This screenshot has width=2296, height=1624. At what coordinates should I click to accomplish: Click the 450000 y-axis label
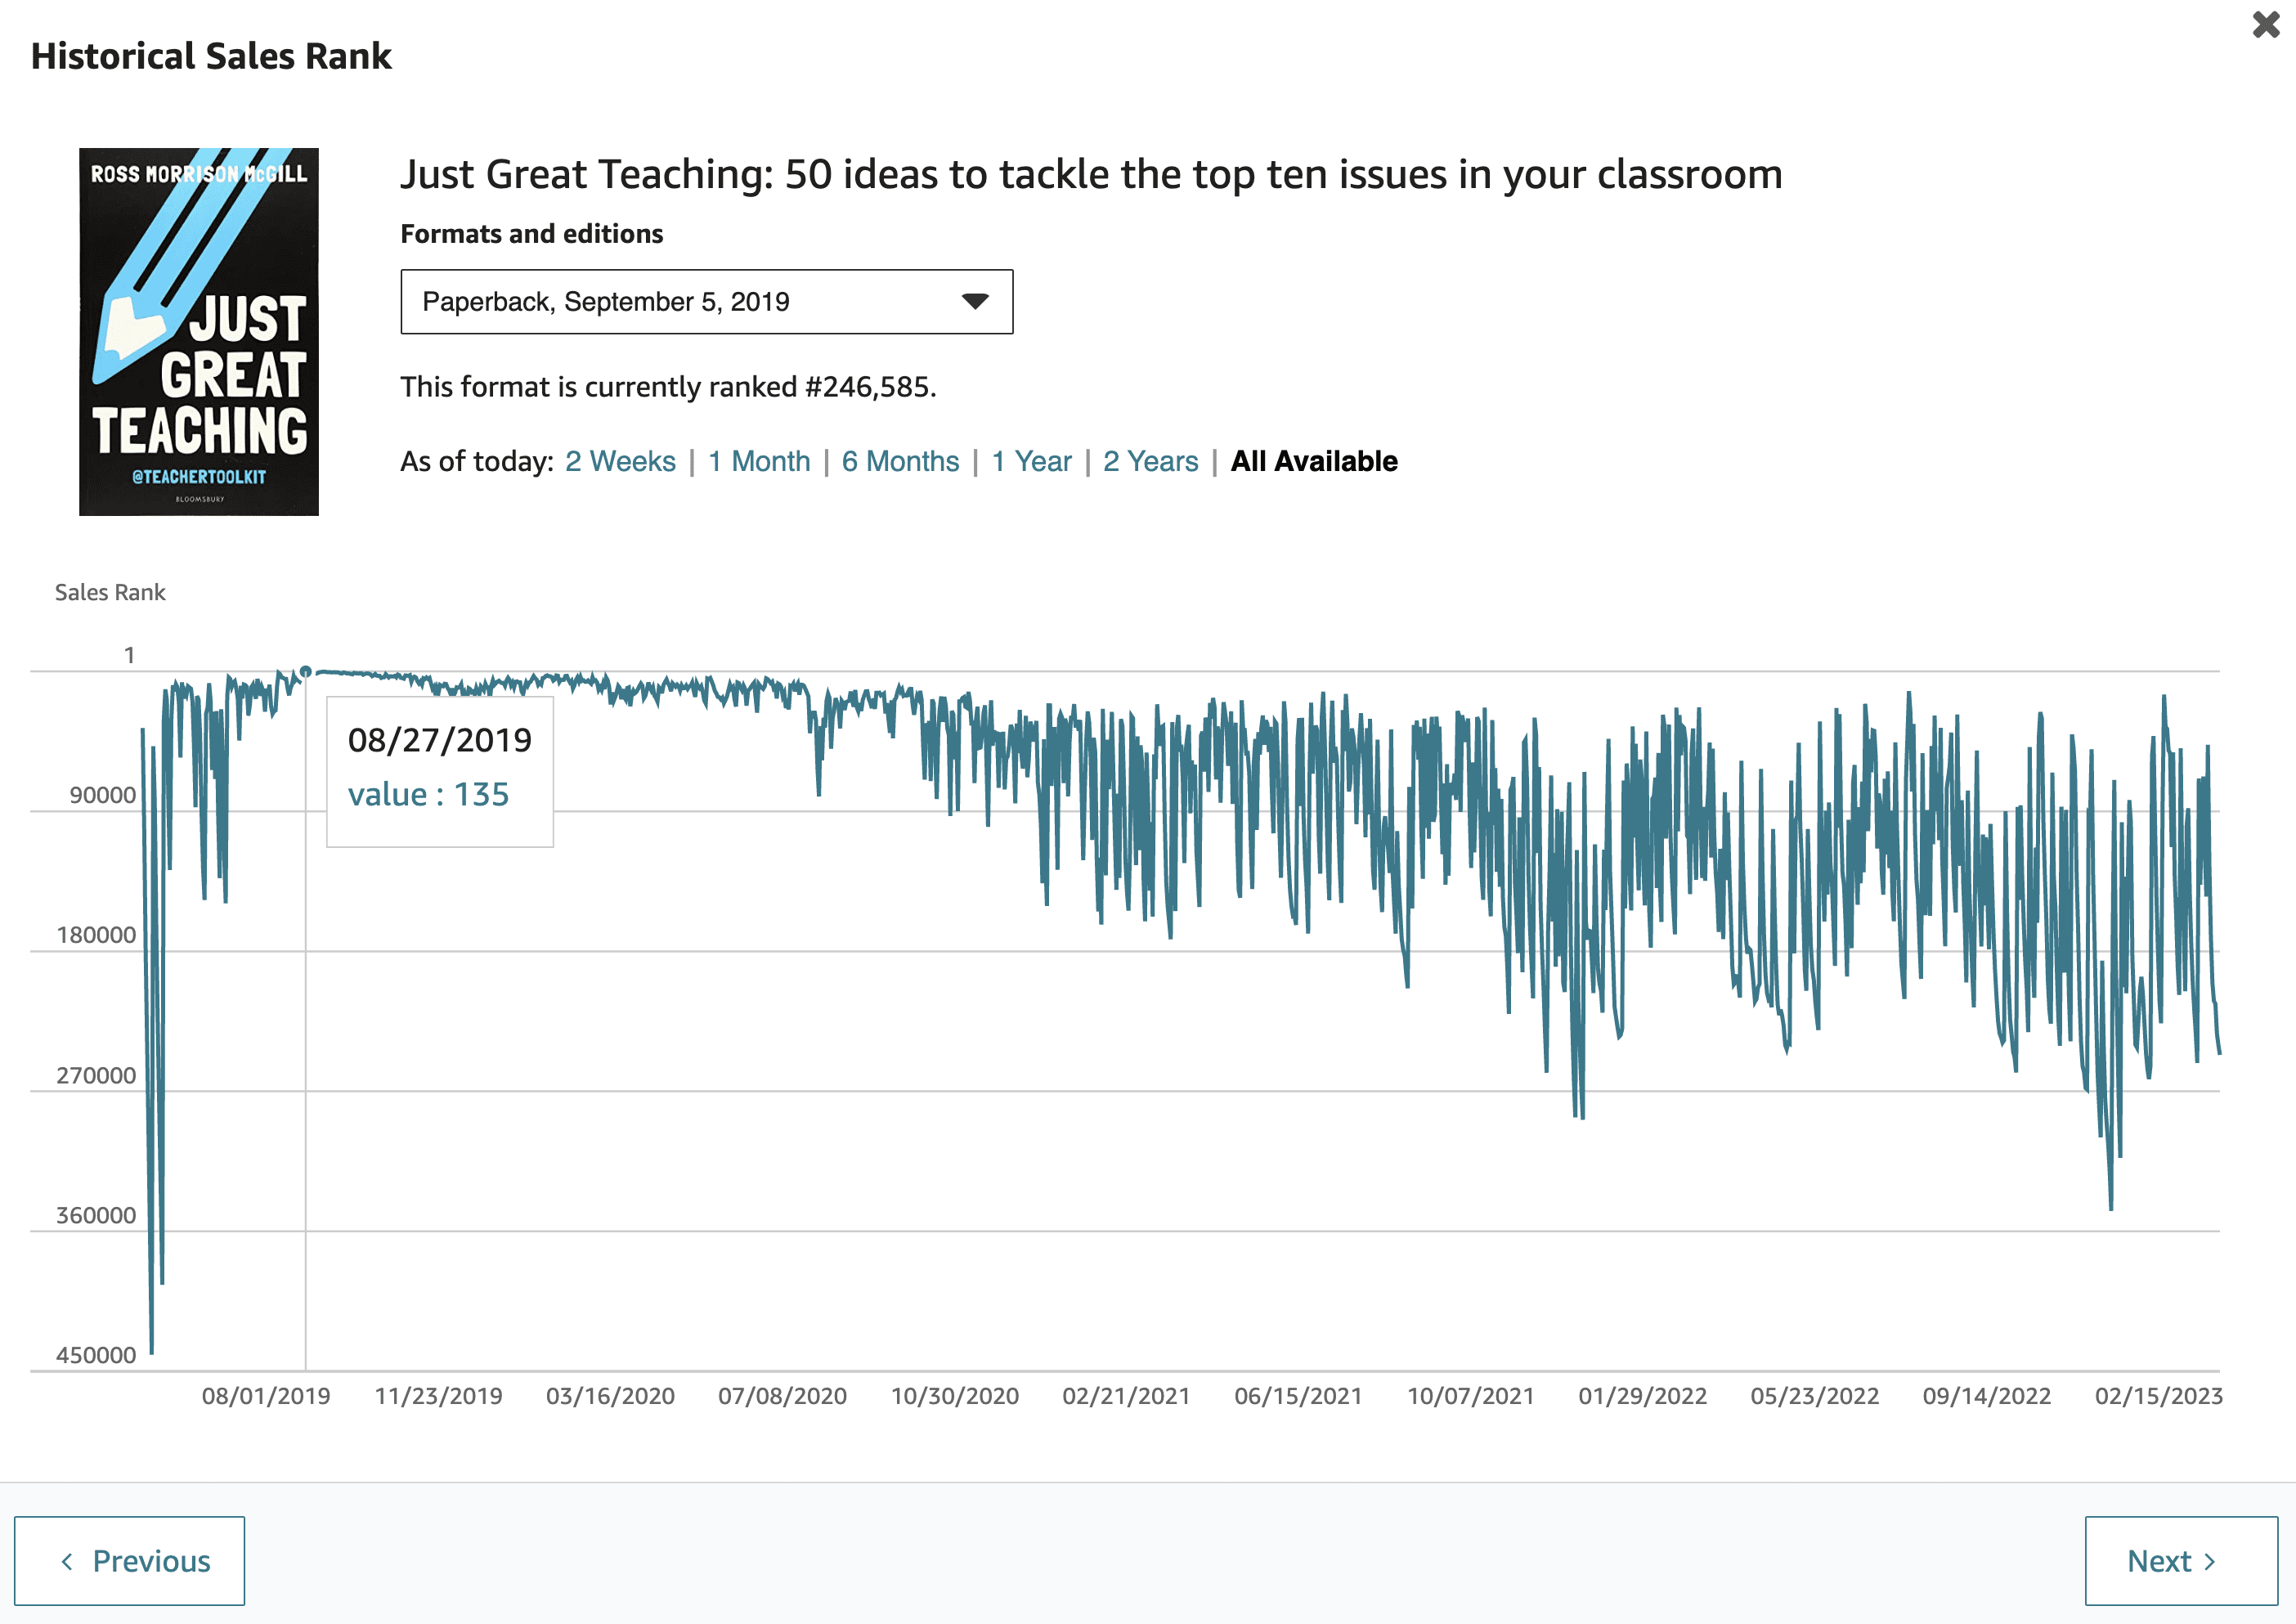96,1355
